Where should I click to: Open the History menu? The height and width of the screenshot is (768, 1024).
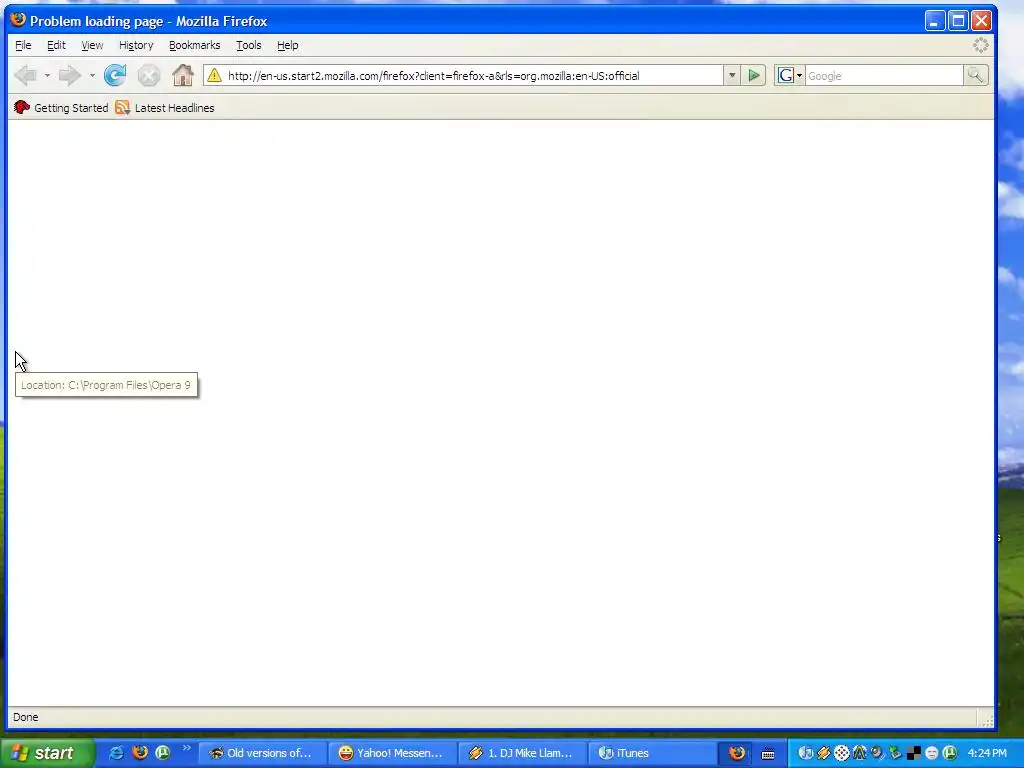[136, 45]
